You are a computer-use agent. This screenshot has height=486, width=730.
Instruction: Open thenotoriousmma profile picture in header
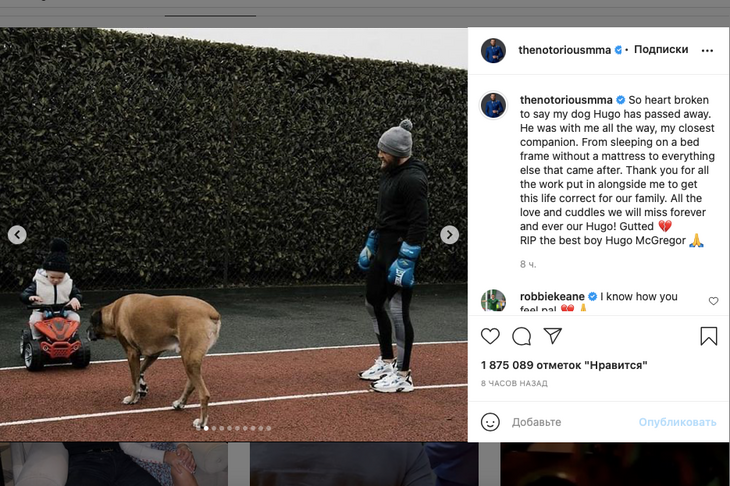pyautogui.click(x=493, y=50)
